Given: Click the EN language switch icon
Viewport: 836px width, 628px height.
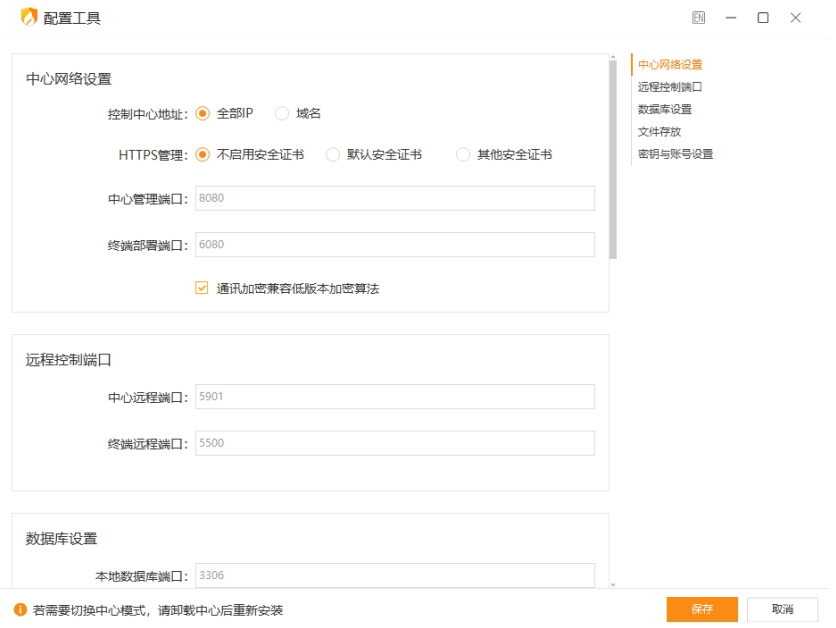Looking at the screenshot, I should (x=698, y=17).
